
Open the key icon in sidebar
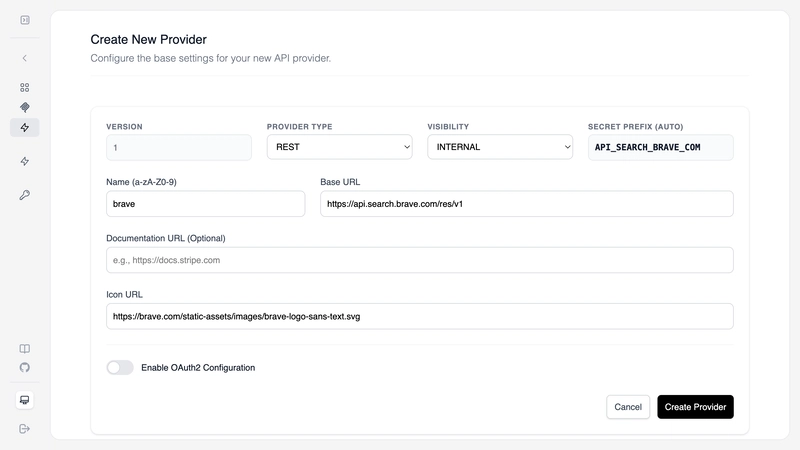click(x=25, y=195)
